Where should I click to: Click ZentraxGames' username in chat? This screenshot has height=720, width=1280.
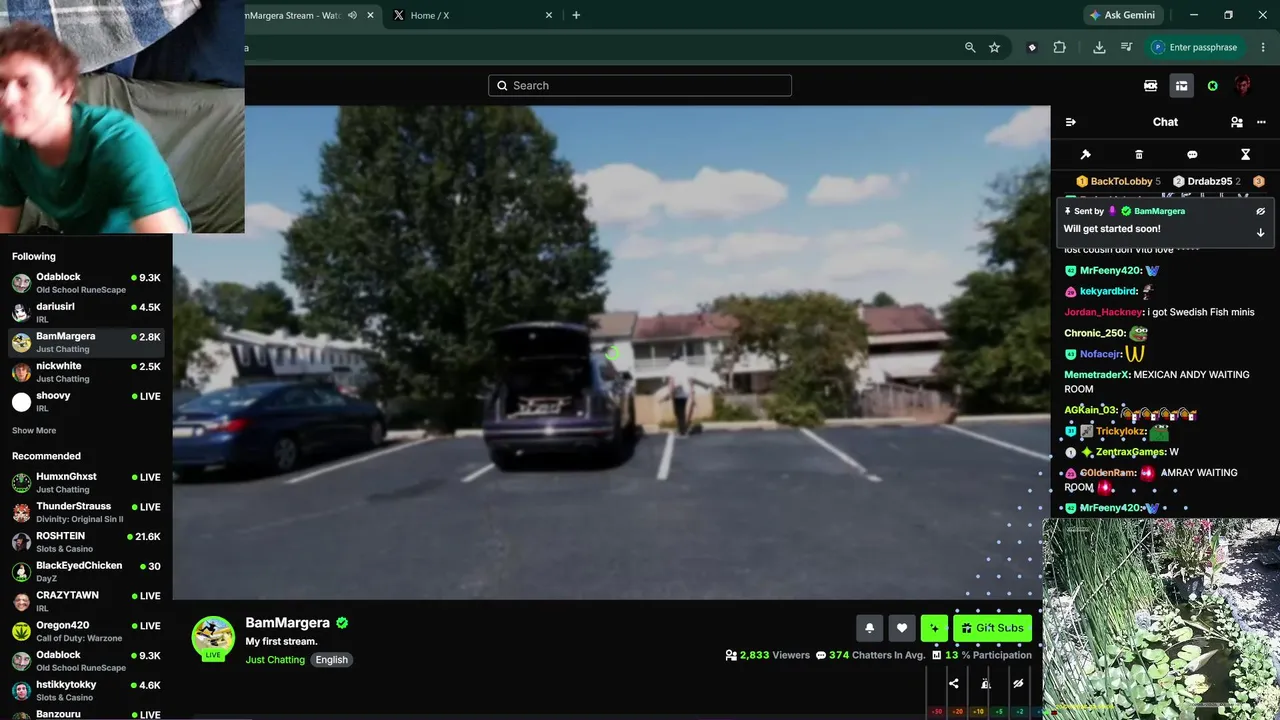coord(1130,452)
